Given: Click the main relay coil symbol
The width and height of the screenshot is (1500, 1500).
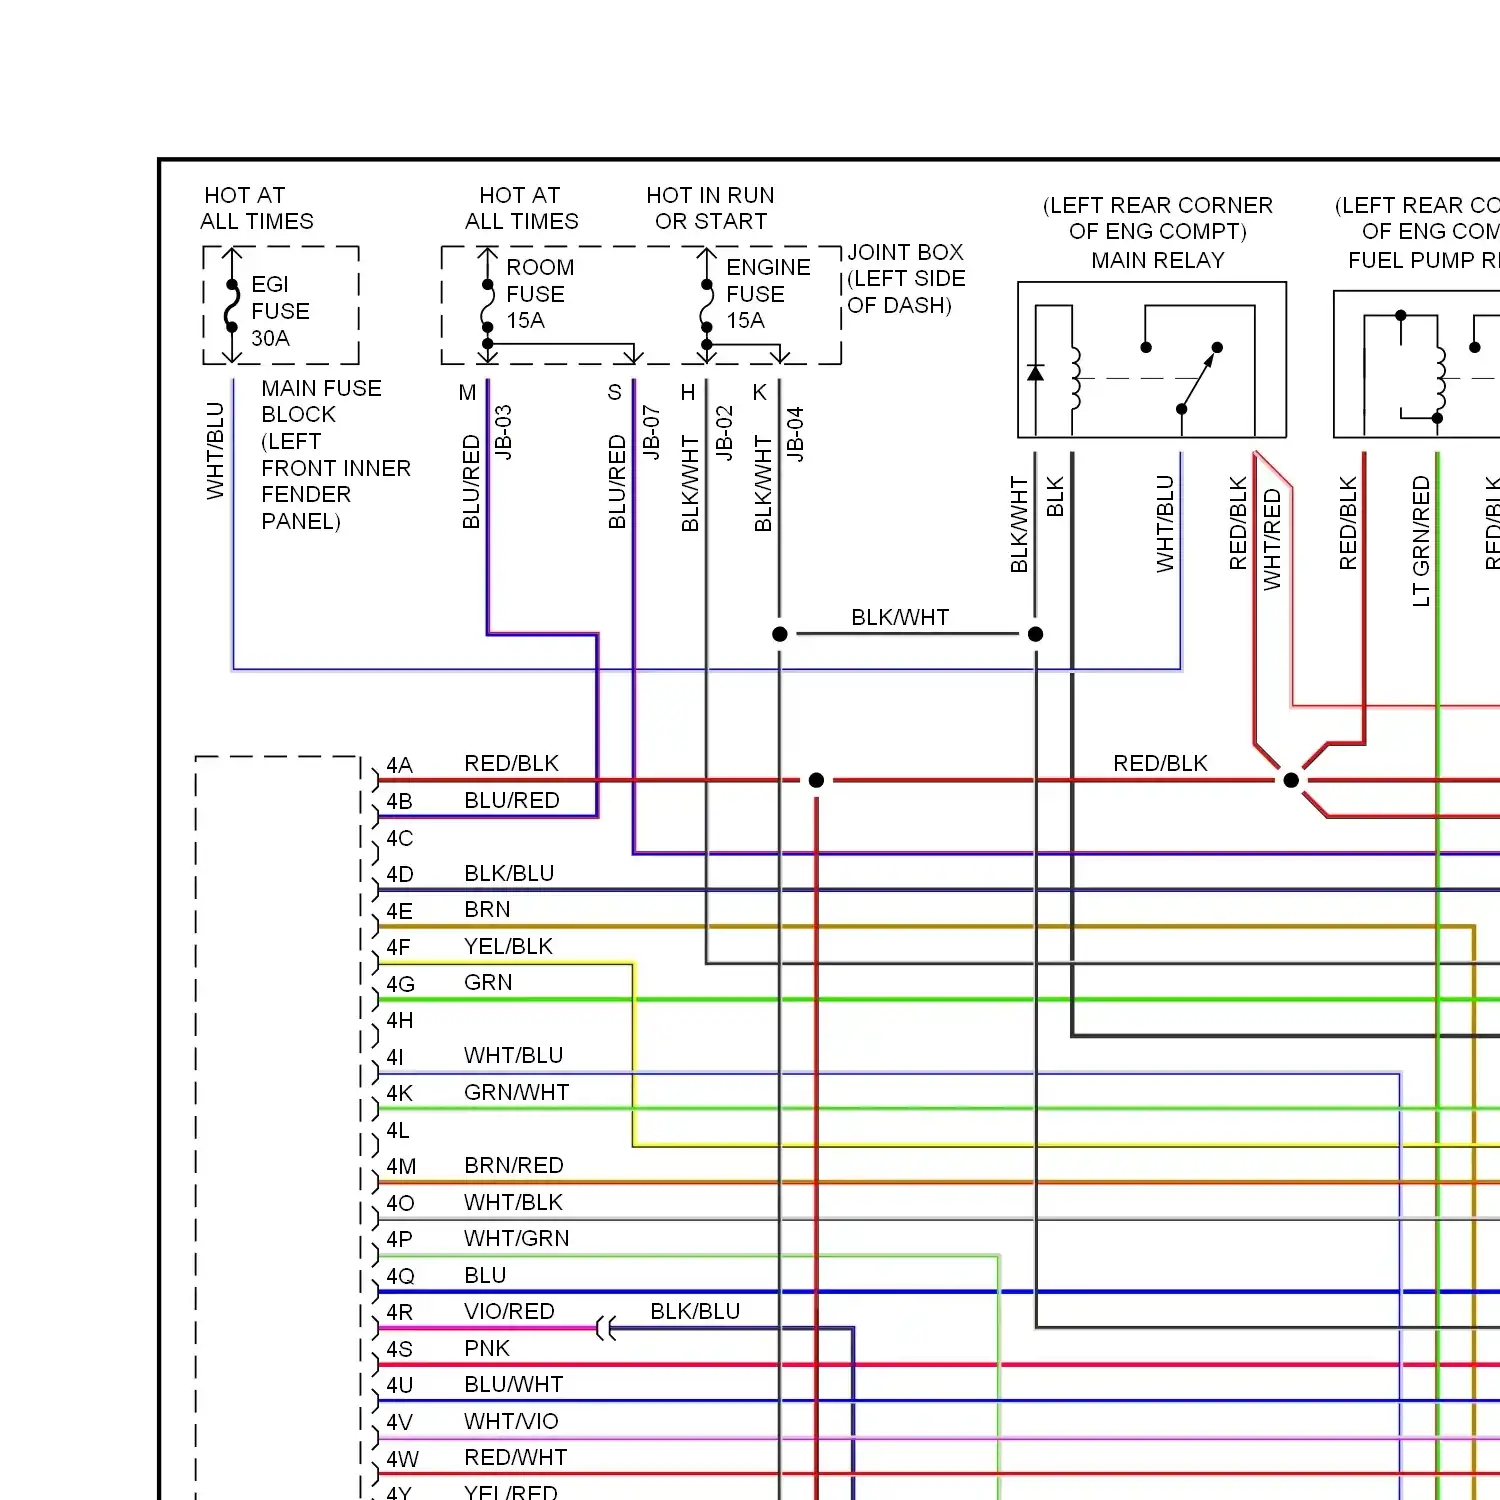Looking at the screenshot, I should coord(1076,378).
